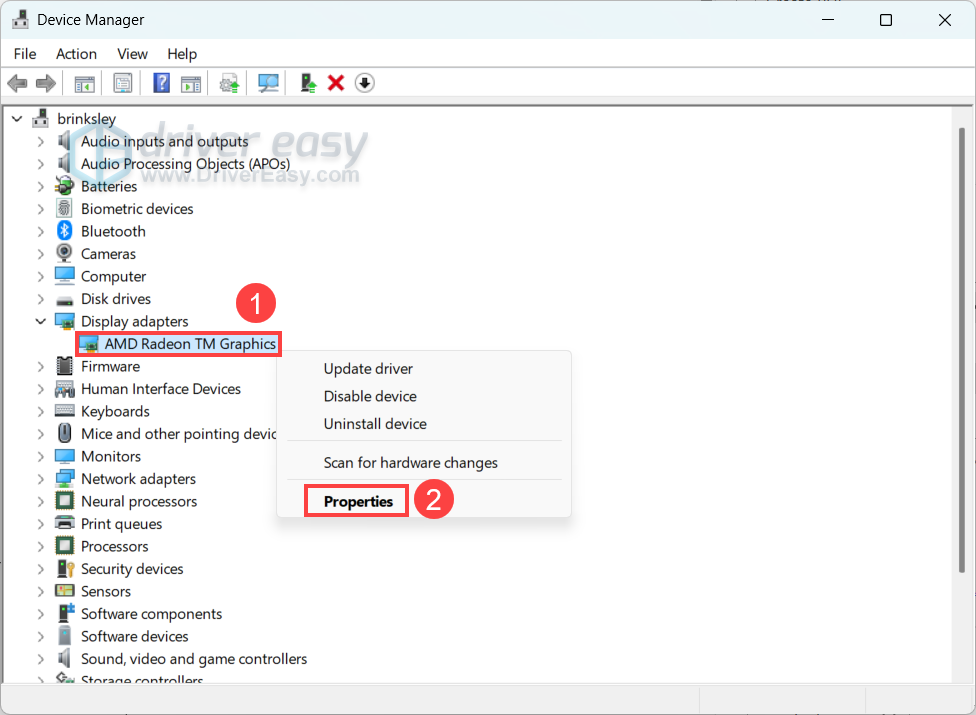The height and width of the screenshot is (715, 976).
Task: Expand the Monitors category
Action: pyautogui.click(x=40, y=456)
